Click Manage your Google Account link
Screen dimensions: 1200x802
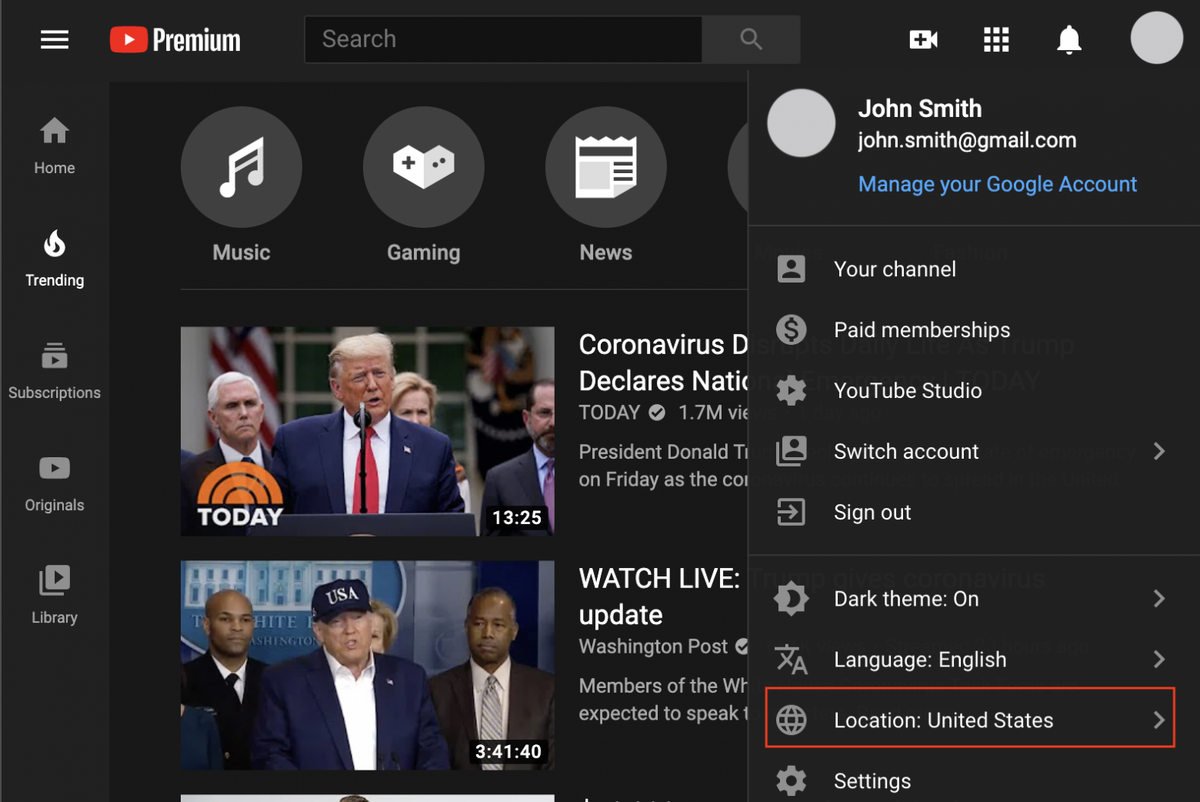tap(997, 184)
